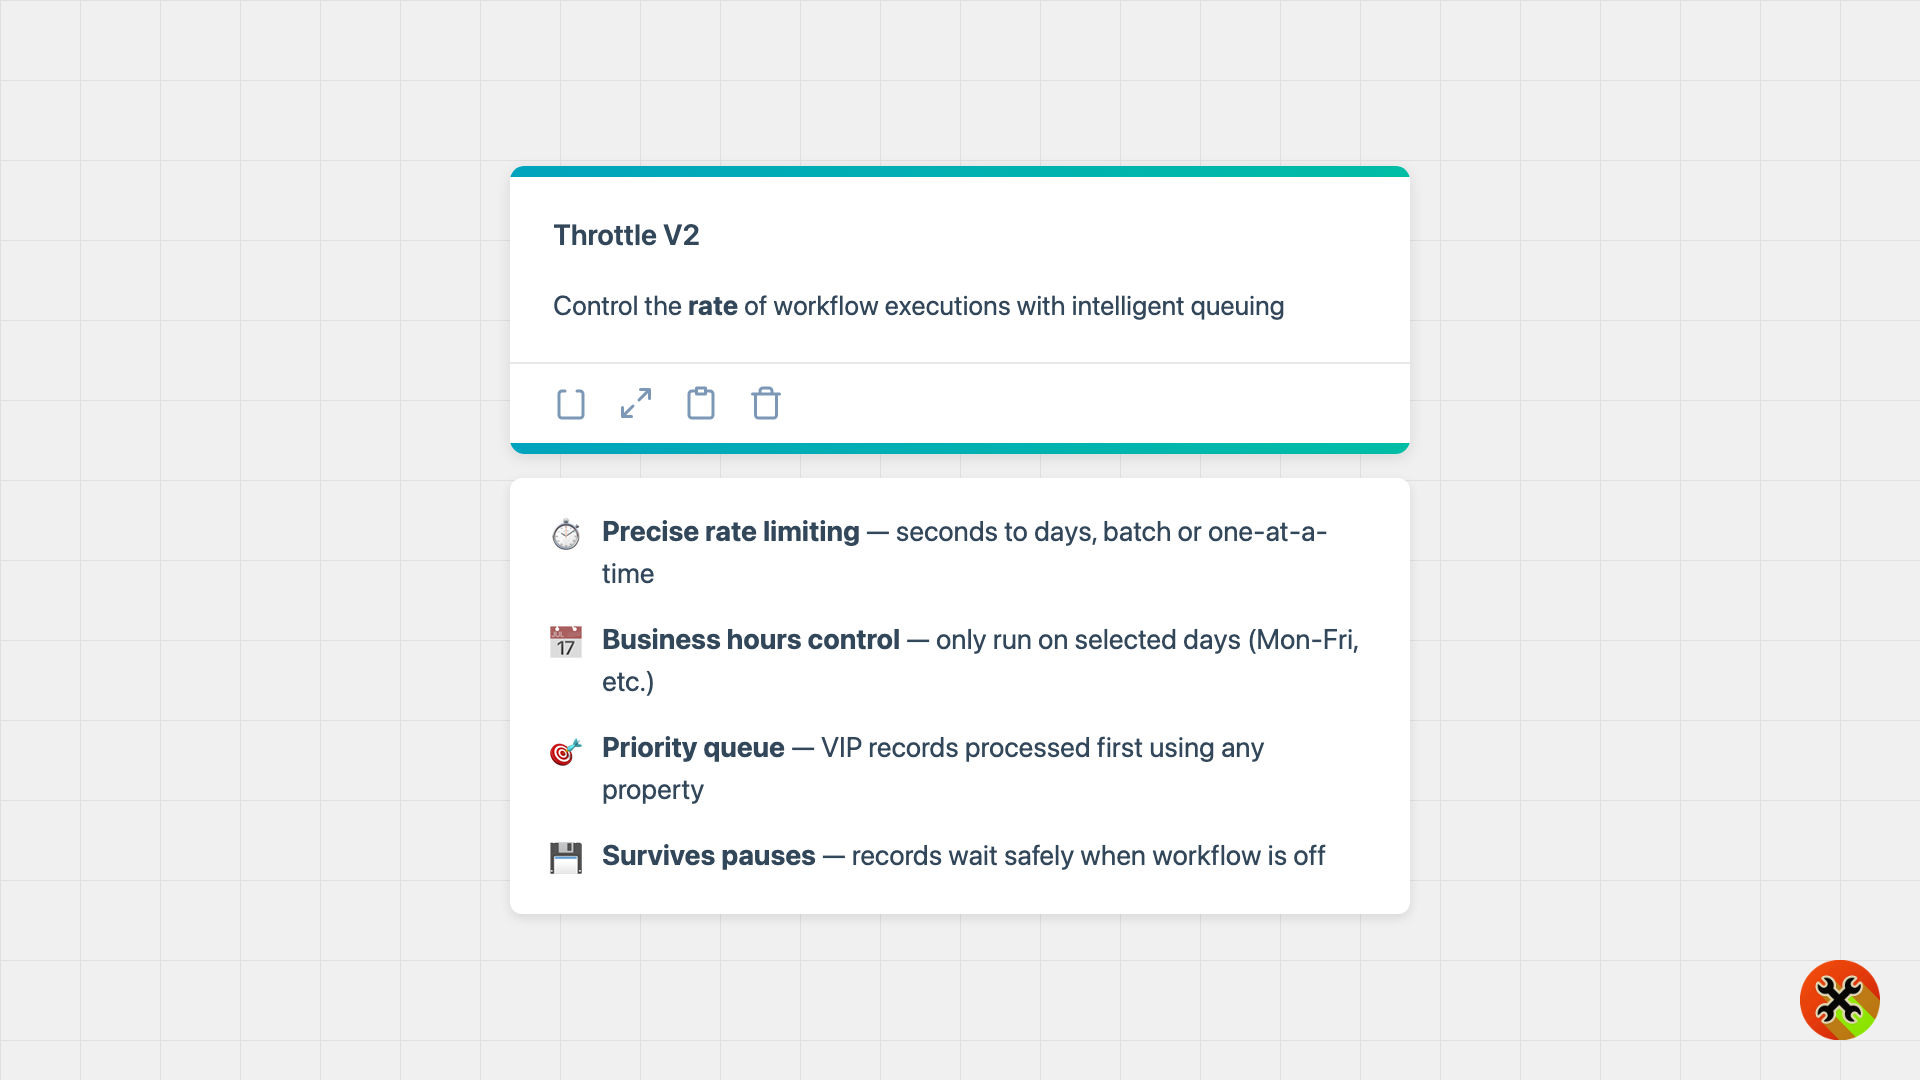
Task: Click 'records wait safely when workflow is off'
Action: coord(1088,856)
